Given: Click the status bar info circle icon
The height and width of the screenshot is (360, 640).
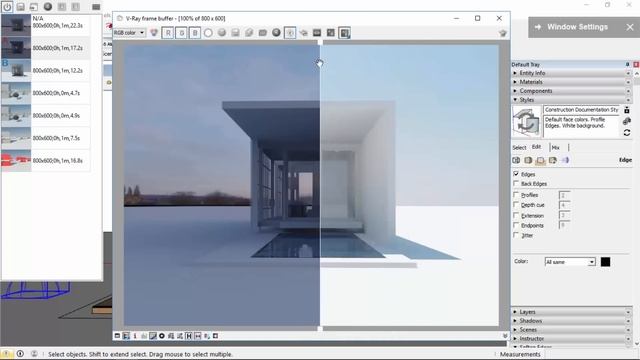Looking at the screenshot, I should click(20, 354).
